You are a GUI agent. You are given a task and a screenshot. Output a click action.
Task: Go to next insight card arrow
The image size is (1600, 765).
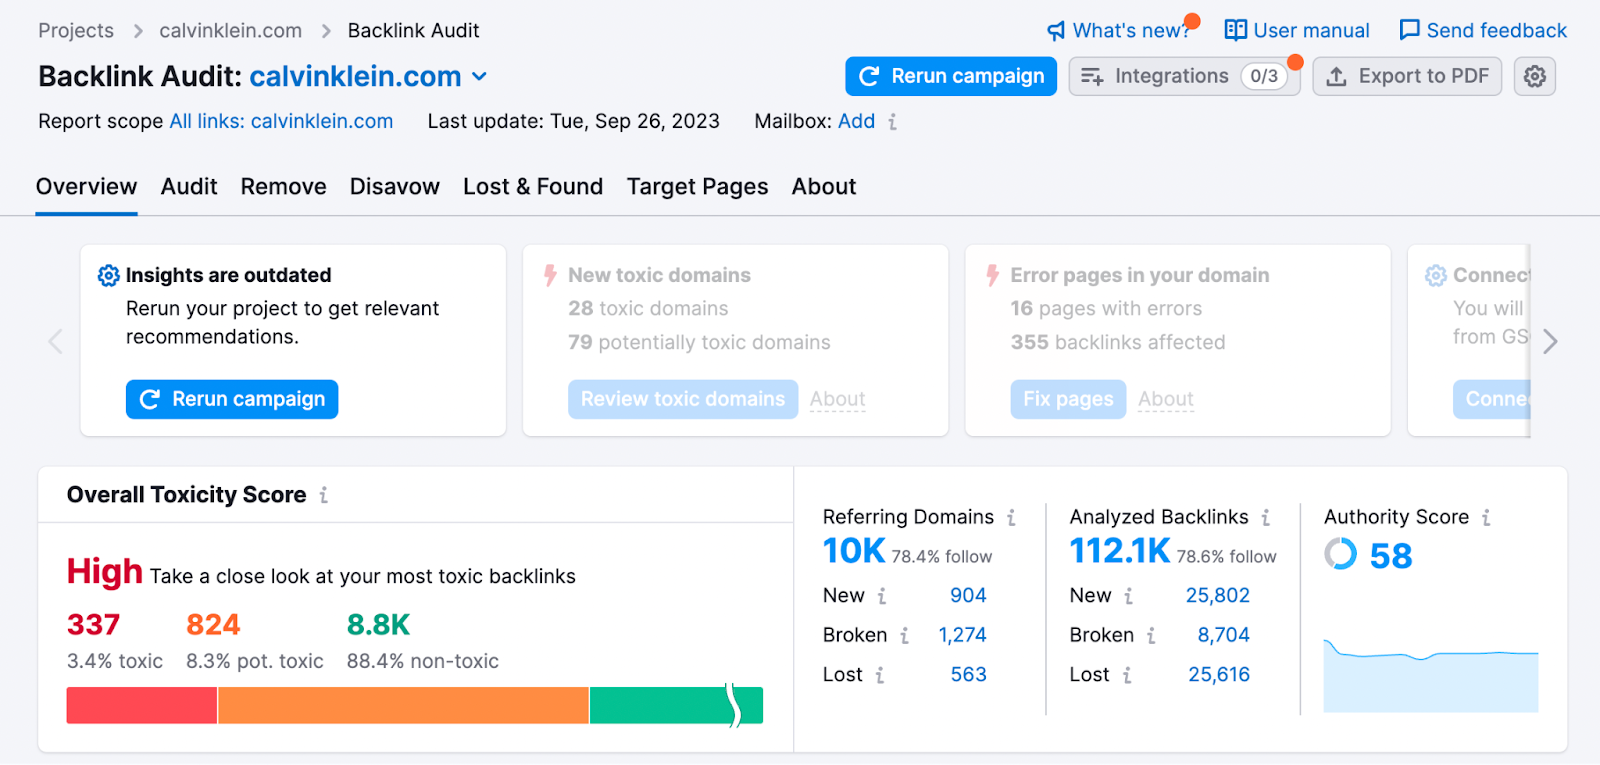[x=1550, y=342]
